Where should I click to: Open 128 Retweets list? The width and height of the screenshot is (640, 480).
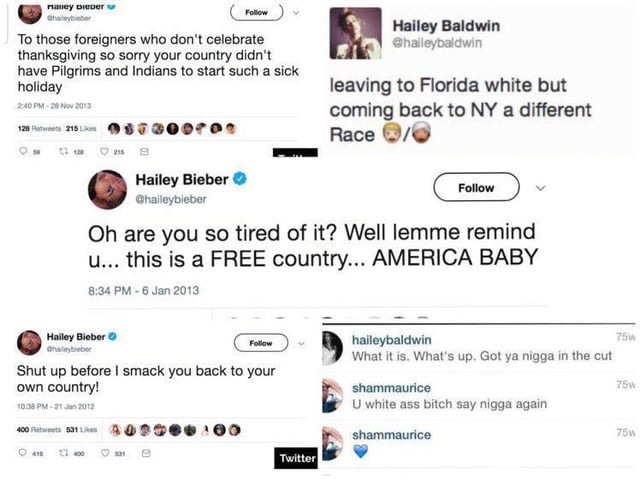(x=39, y=129)
